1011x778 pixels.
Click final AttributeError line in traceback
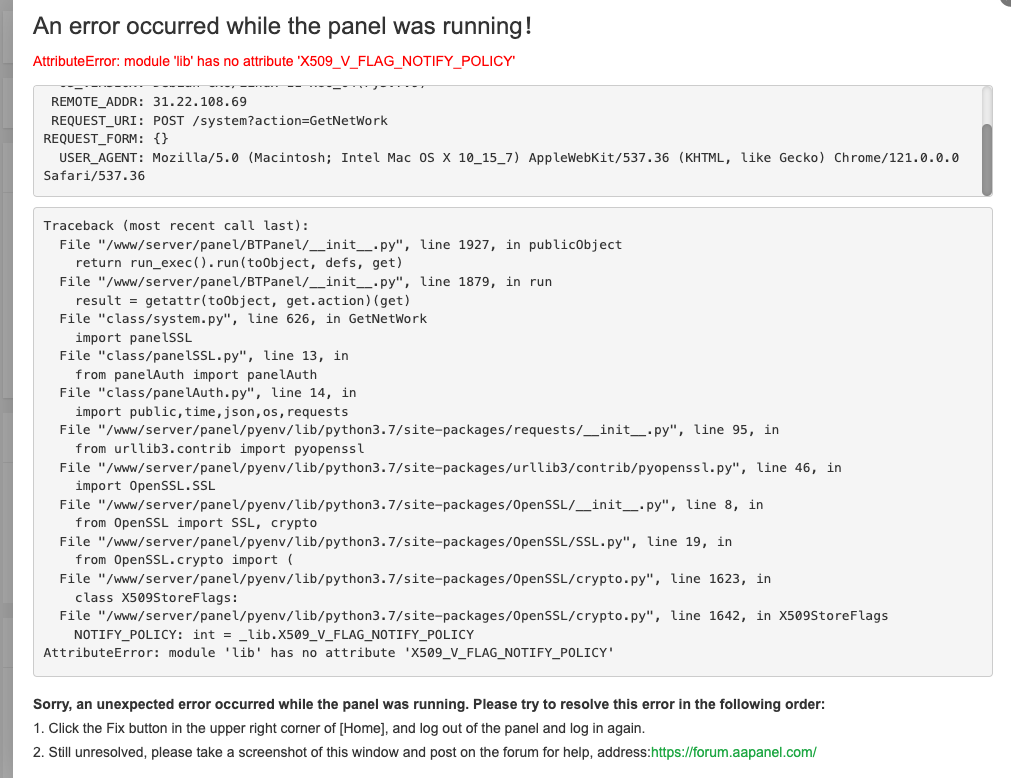click(327, 653)
